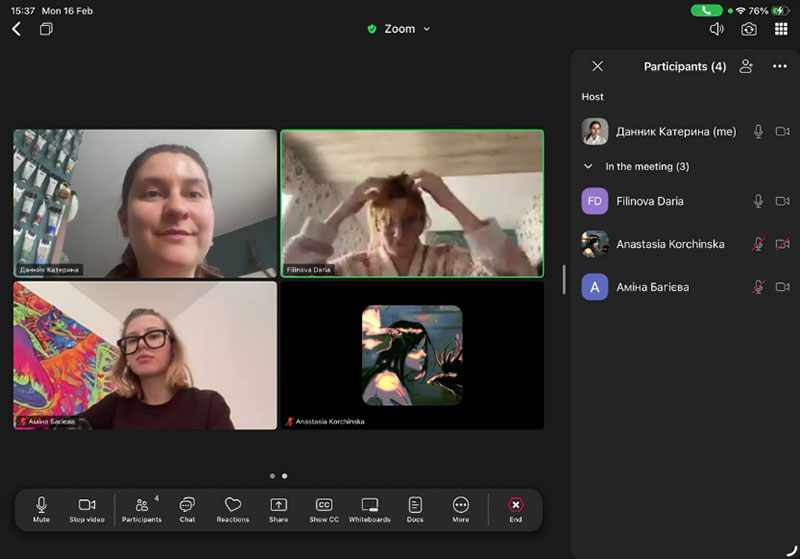
Task: Collapse the In the meeting list
Action: click(x=589, y=167)
